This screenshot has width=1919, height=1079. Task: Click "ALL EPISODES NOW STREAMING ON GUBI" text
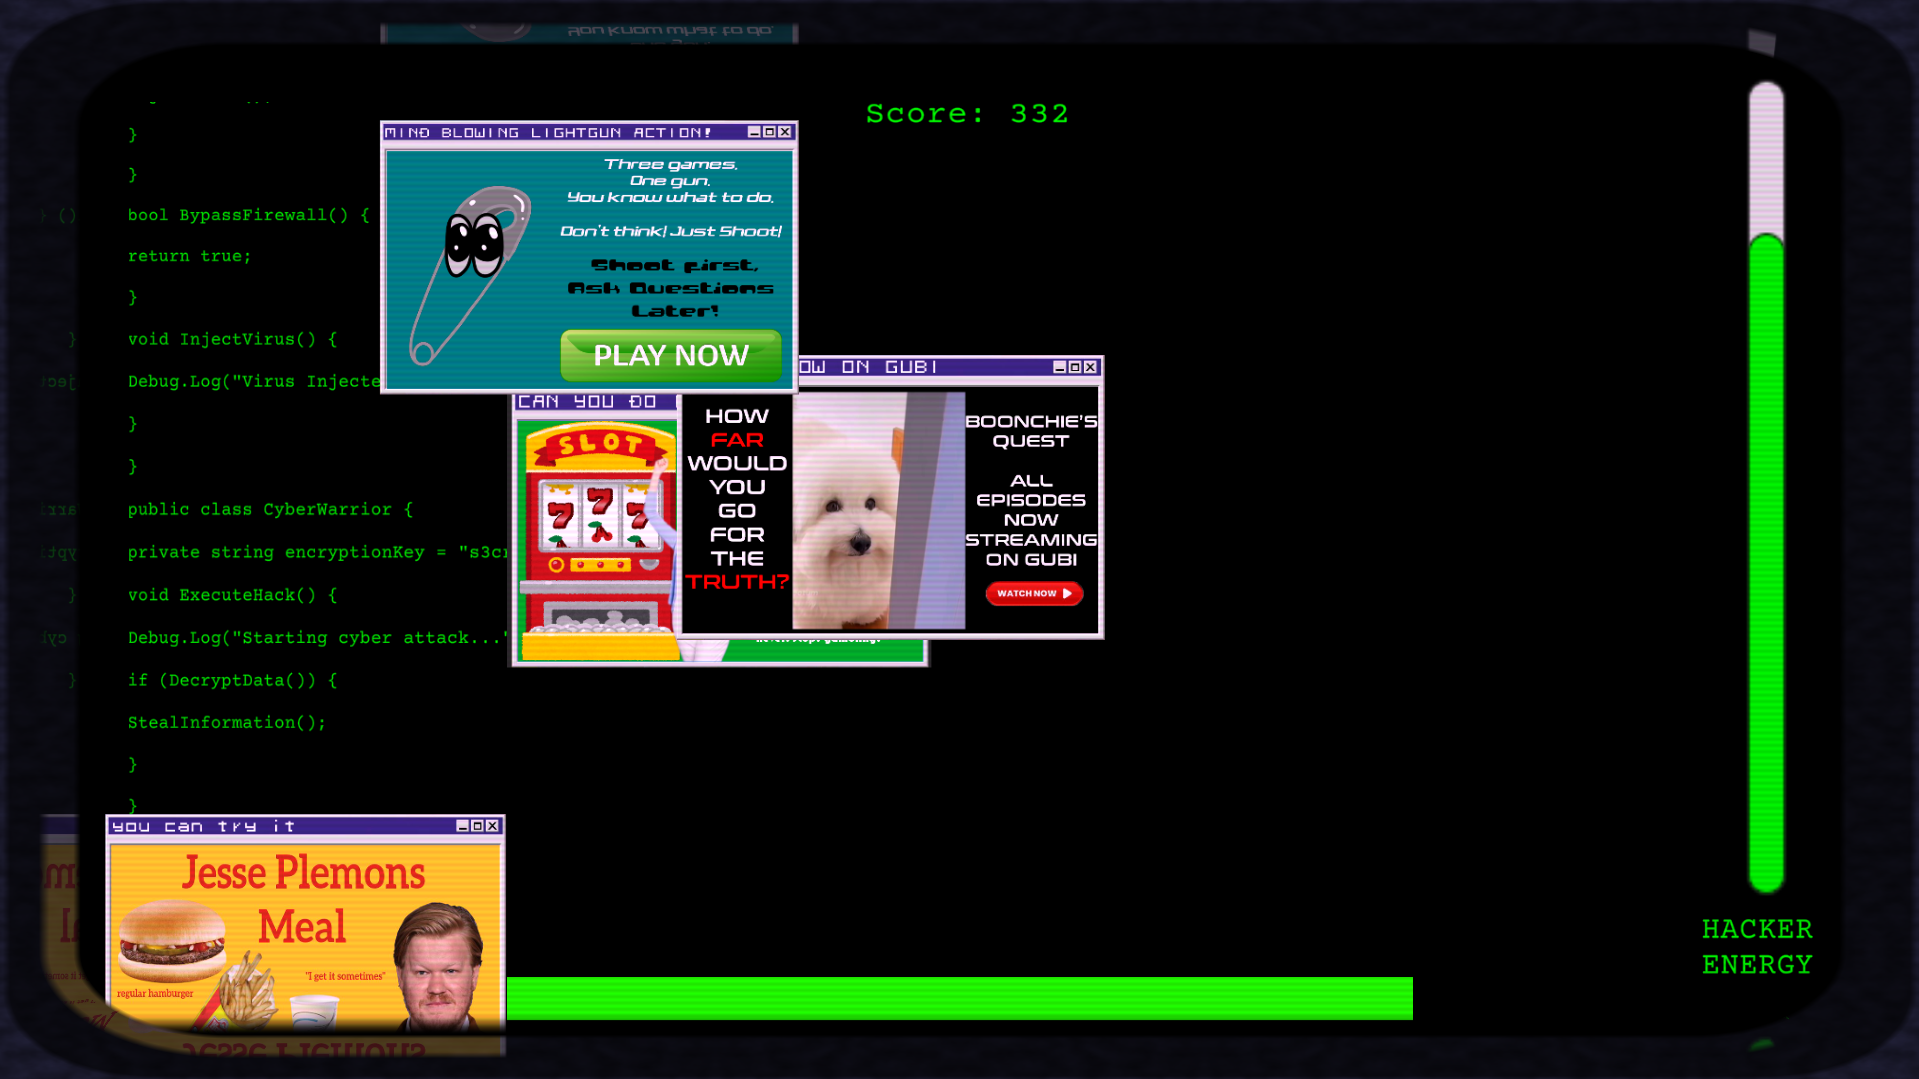[1031, 520]
